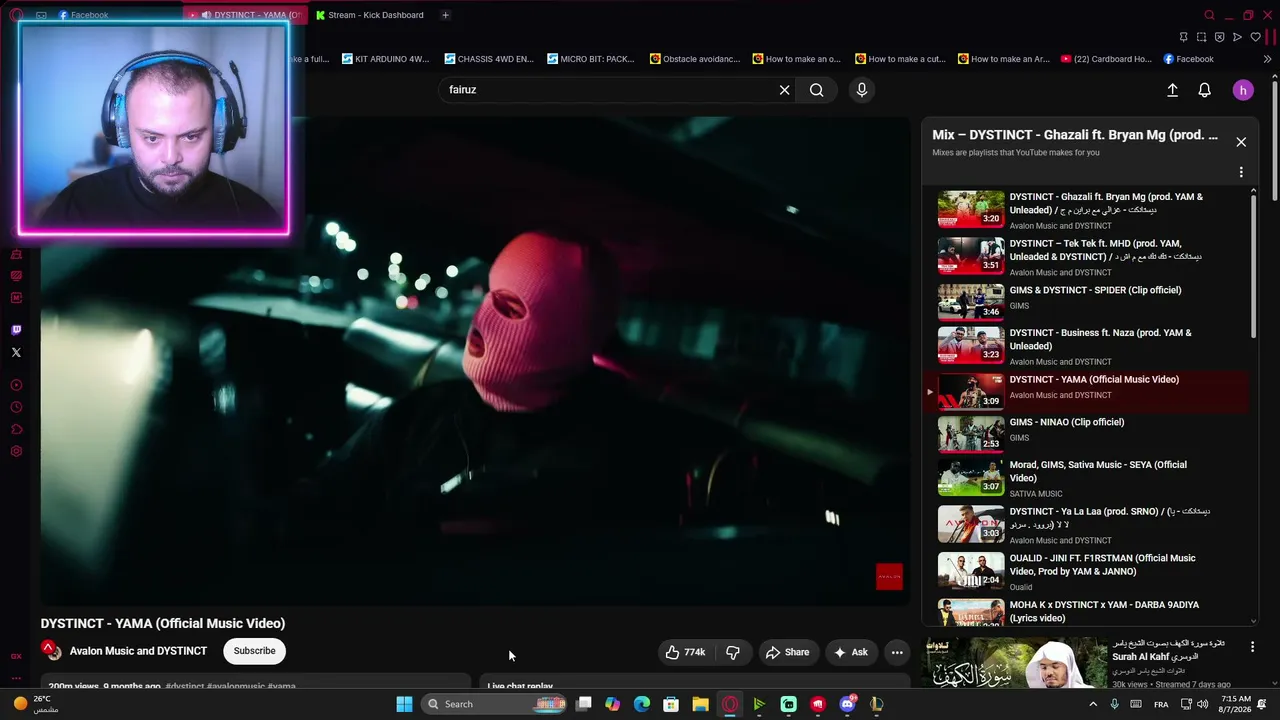Expand hidden bookmarks overflow chevron
Viewport: 1280px width, 720px height.
[1267, 59]
